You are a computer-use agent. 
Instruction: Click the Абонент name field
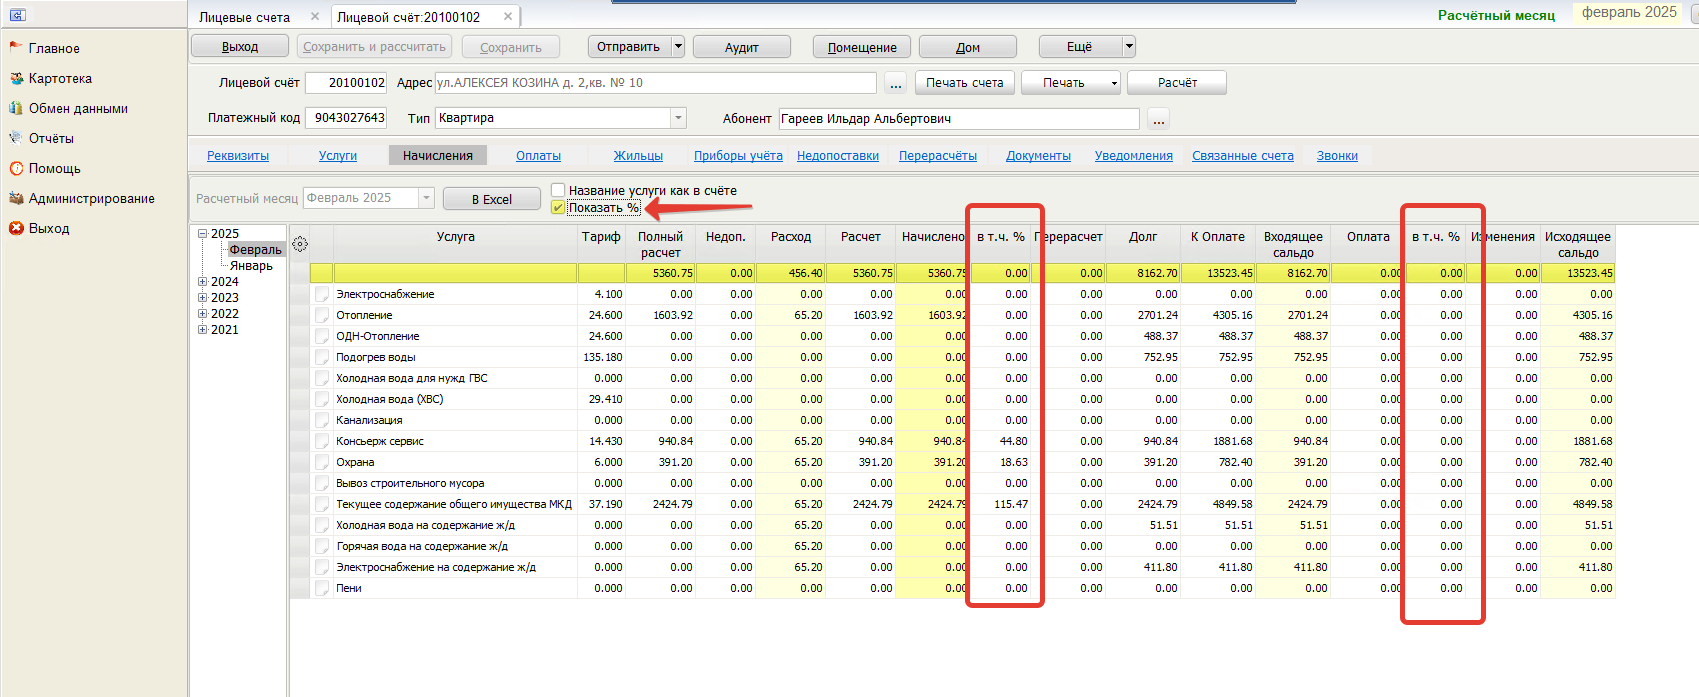(x=959, y=119)
